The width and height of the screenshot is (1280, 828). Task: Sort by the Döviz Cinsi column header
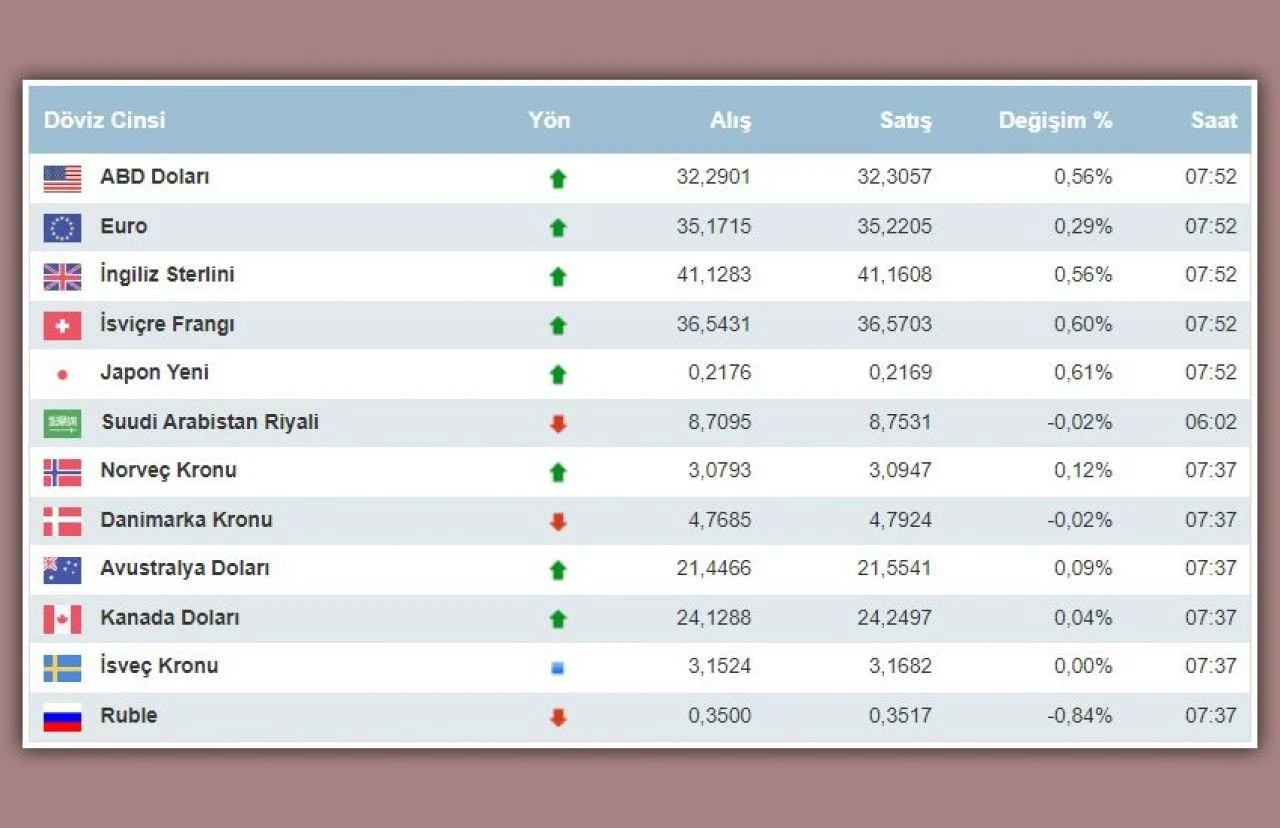tap(104, 120)
